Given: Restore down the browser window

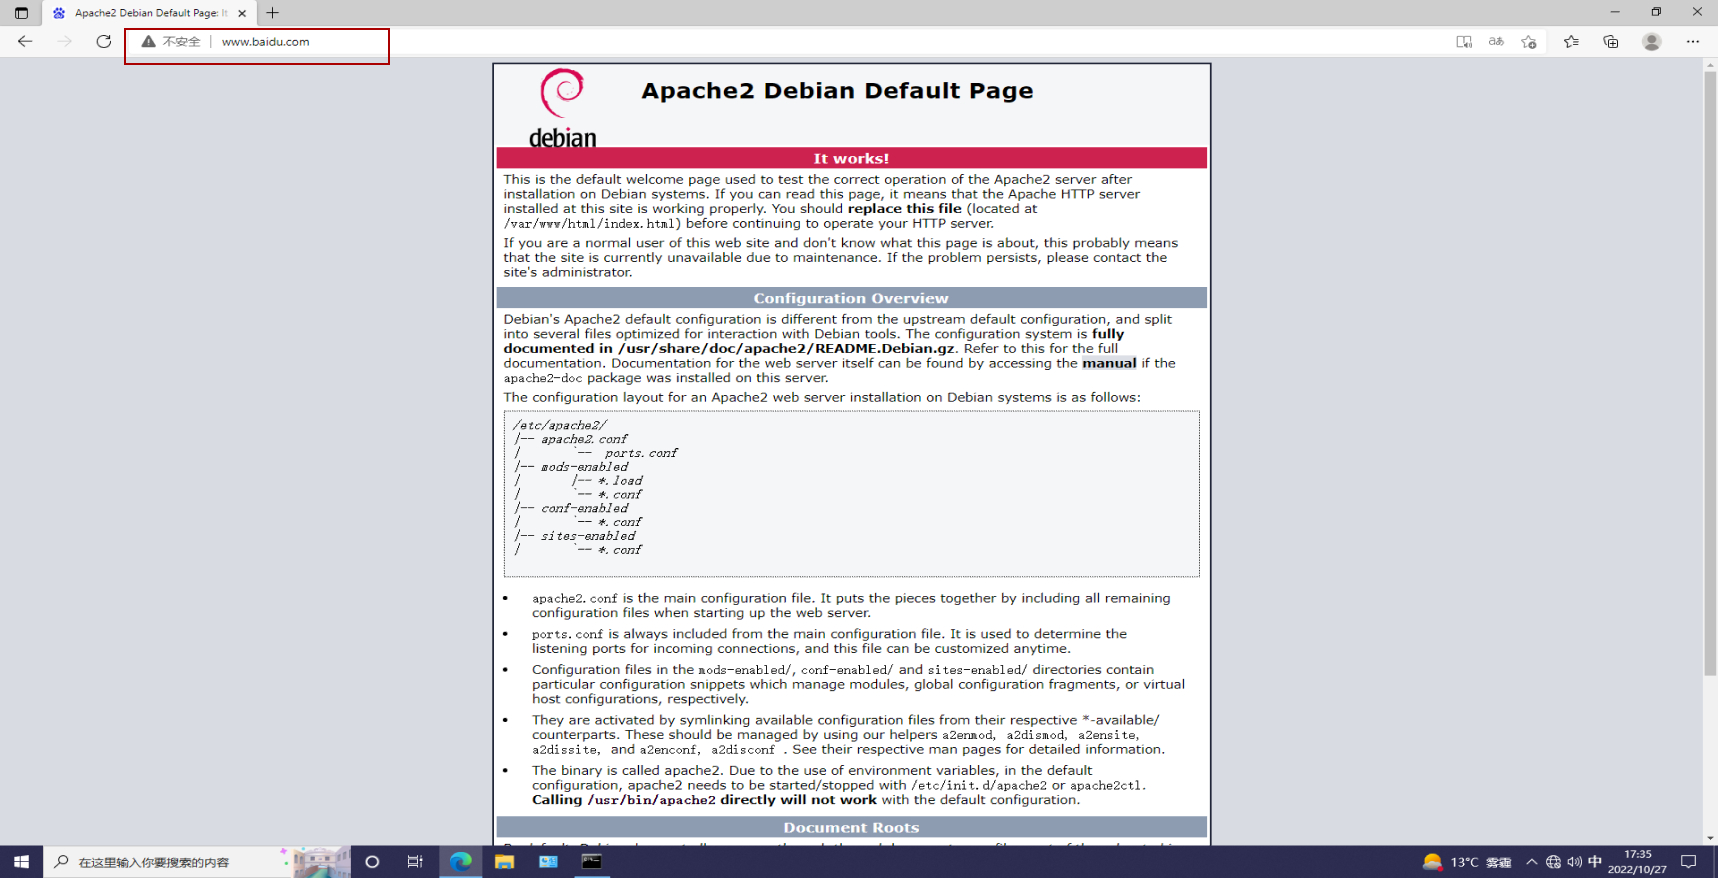Looking at the screenshot, I should click(x=1656, y=12).
